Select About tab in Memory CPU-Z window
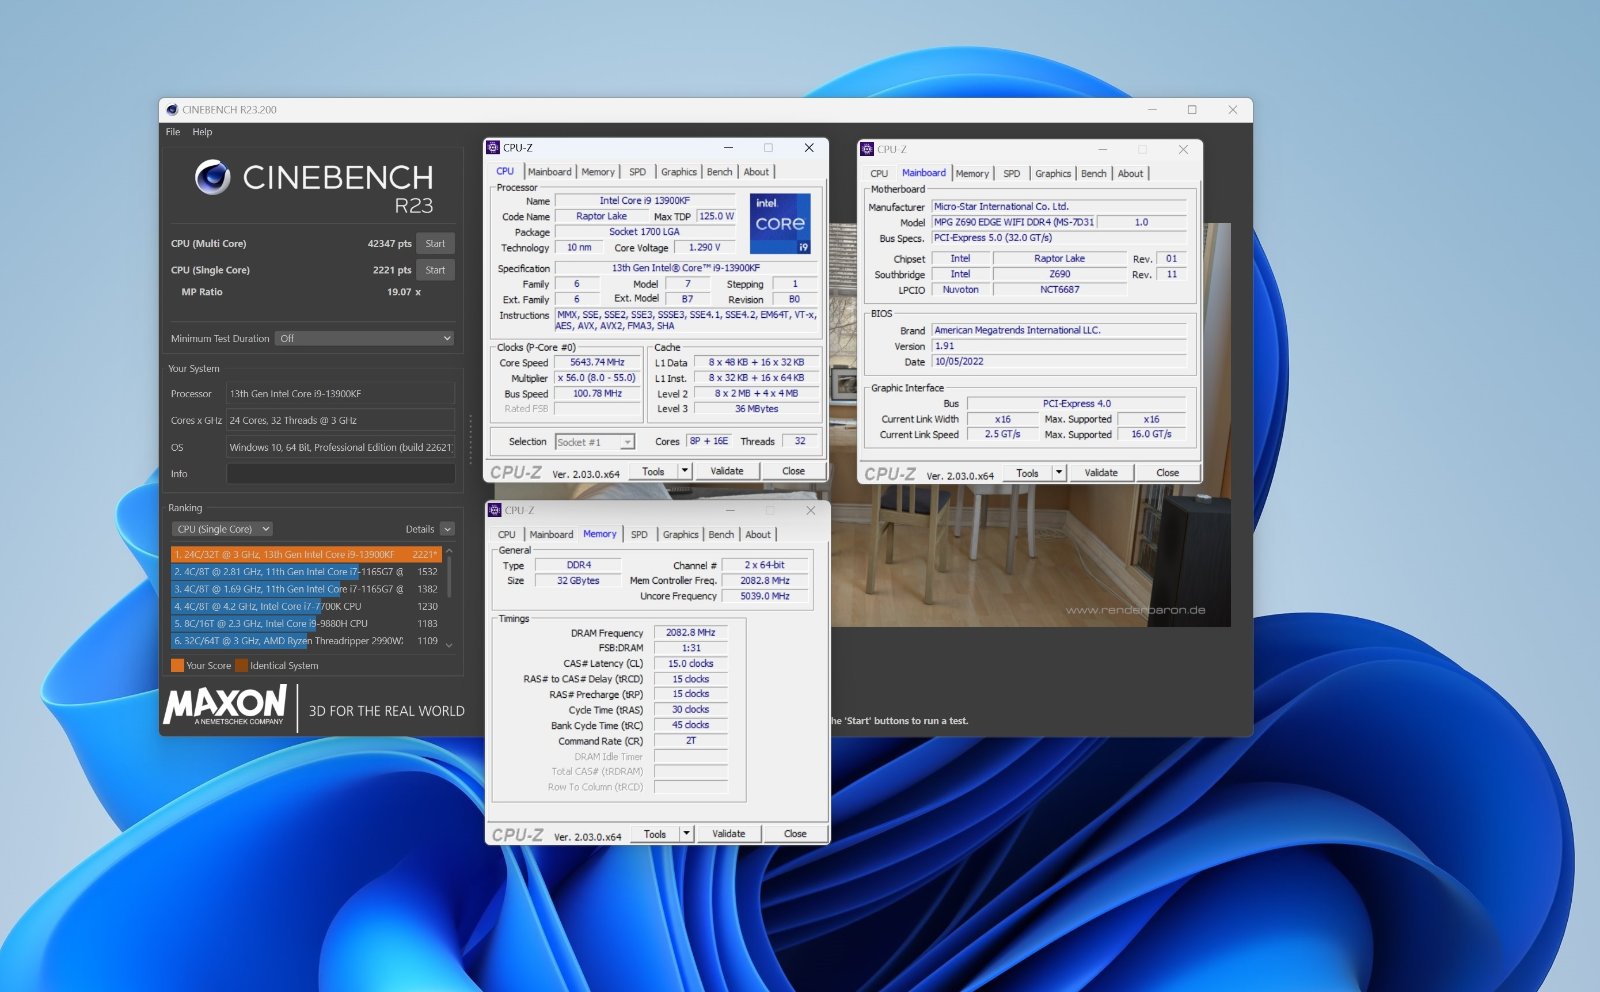Screen dimensions: 1600x992 coord(759,535)
